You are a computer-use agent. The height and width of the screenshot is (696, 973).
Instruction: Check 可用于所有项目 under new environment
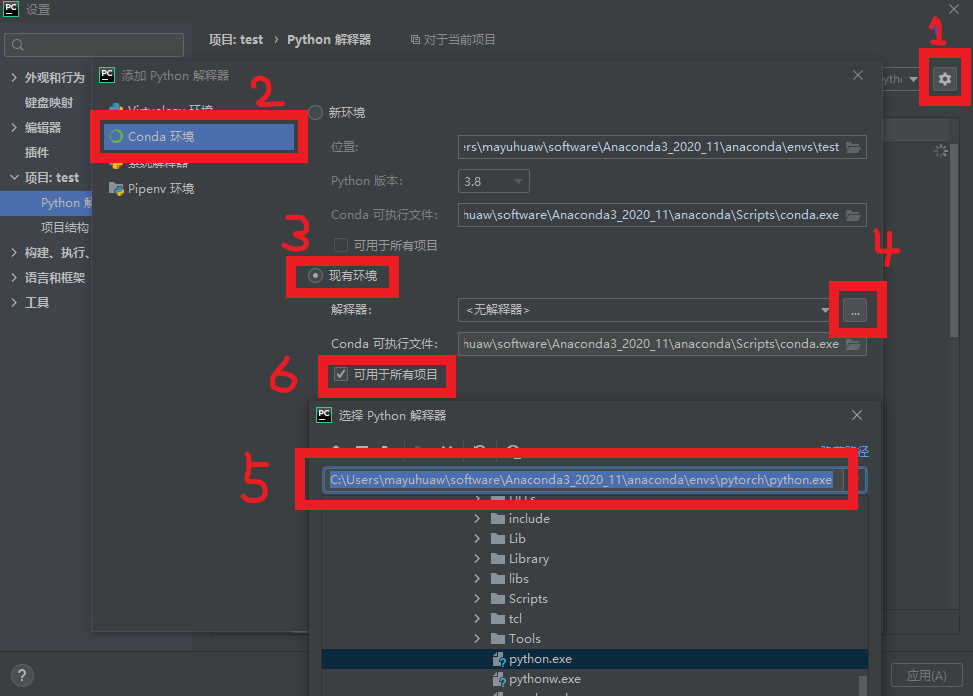[341, 245]
